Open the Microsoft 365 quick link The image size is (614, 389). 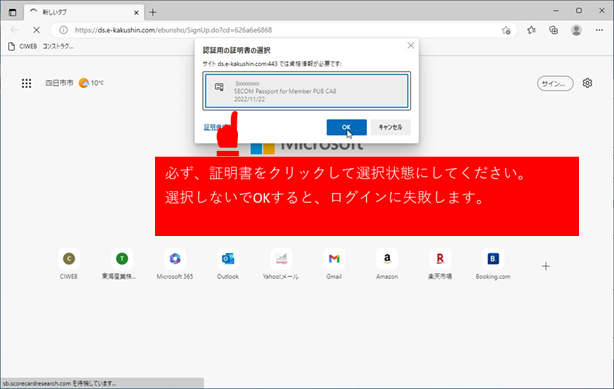tap(175, 264)
